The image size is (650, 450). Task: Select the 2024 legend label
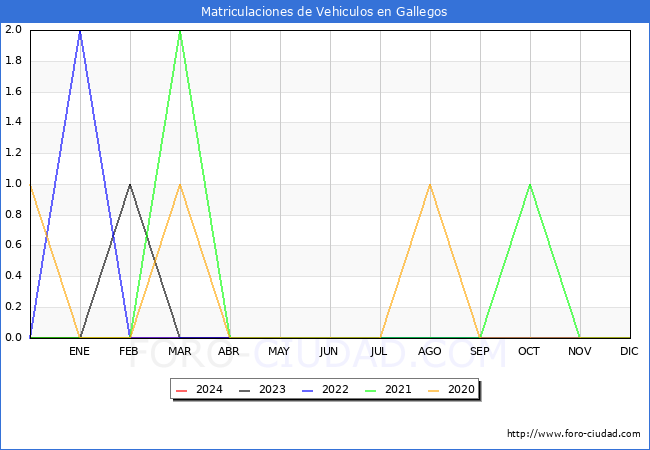point(209,390)
